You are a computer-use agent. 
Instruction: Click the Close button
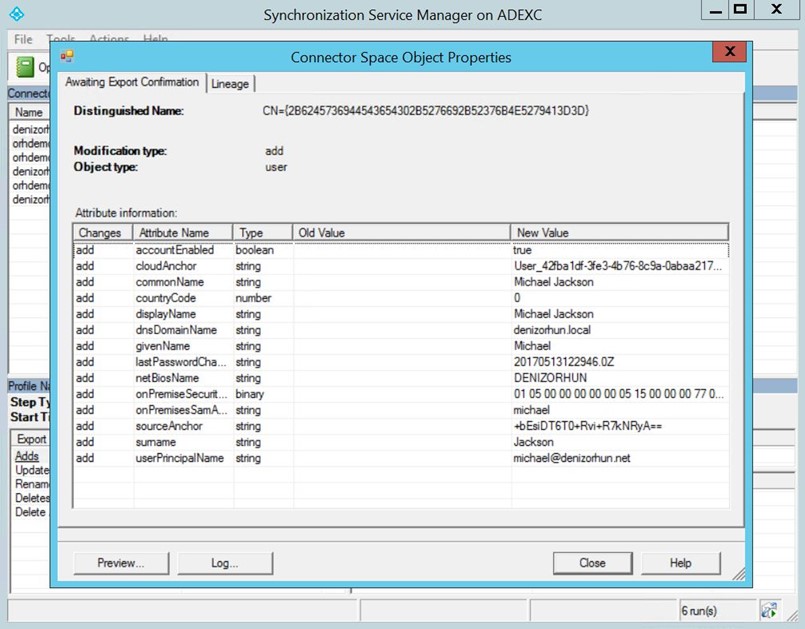coord(592,563)
